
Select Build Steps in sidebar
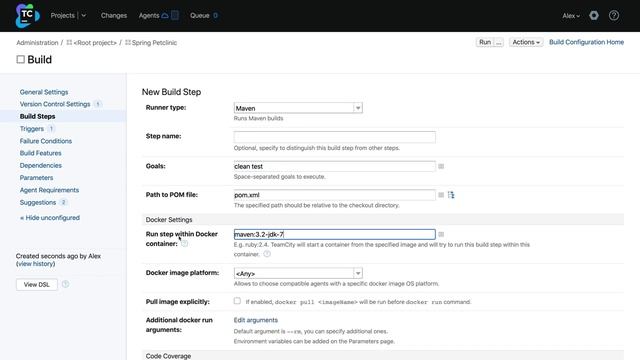point(37,116)
